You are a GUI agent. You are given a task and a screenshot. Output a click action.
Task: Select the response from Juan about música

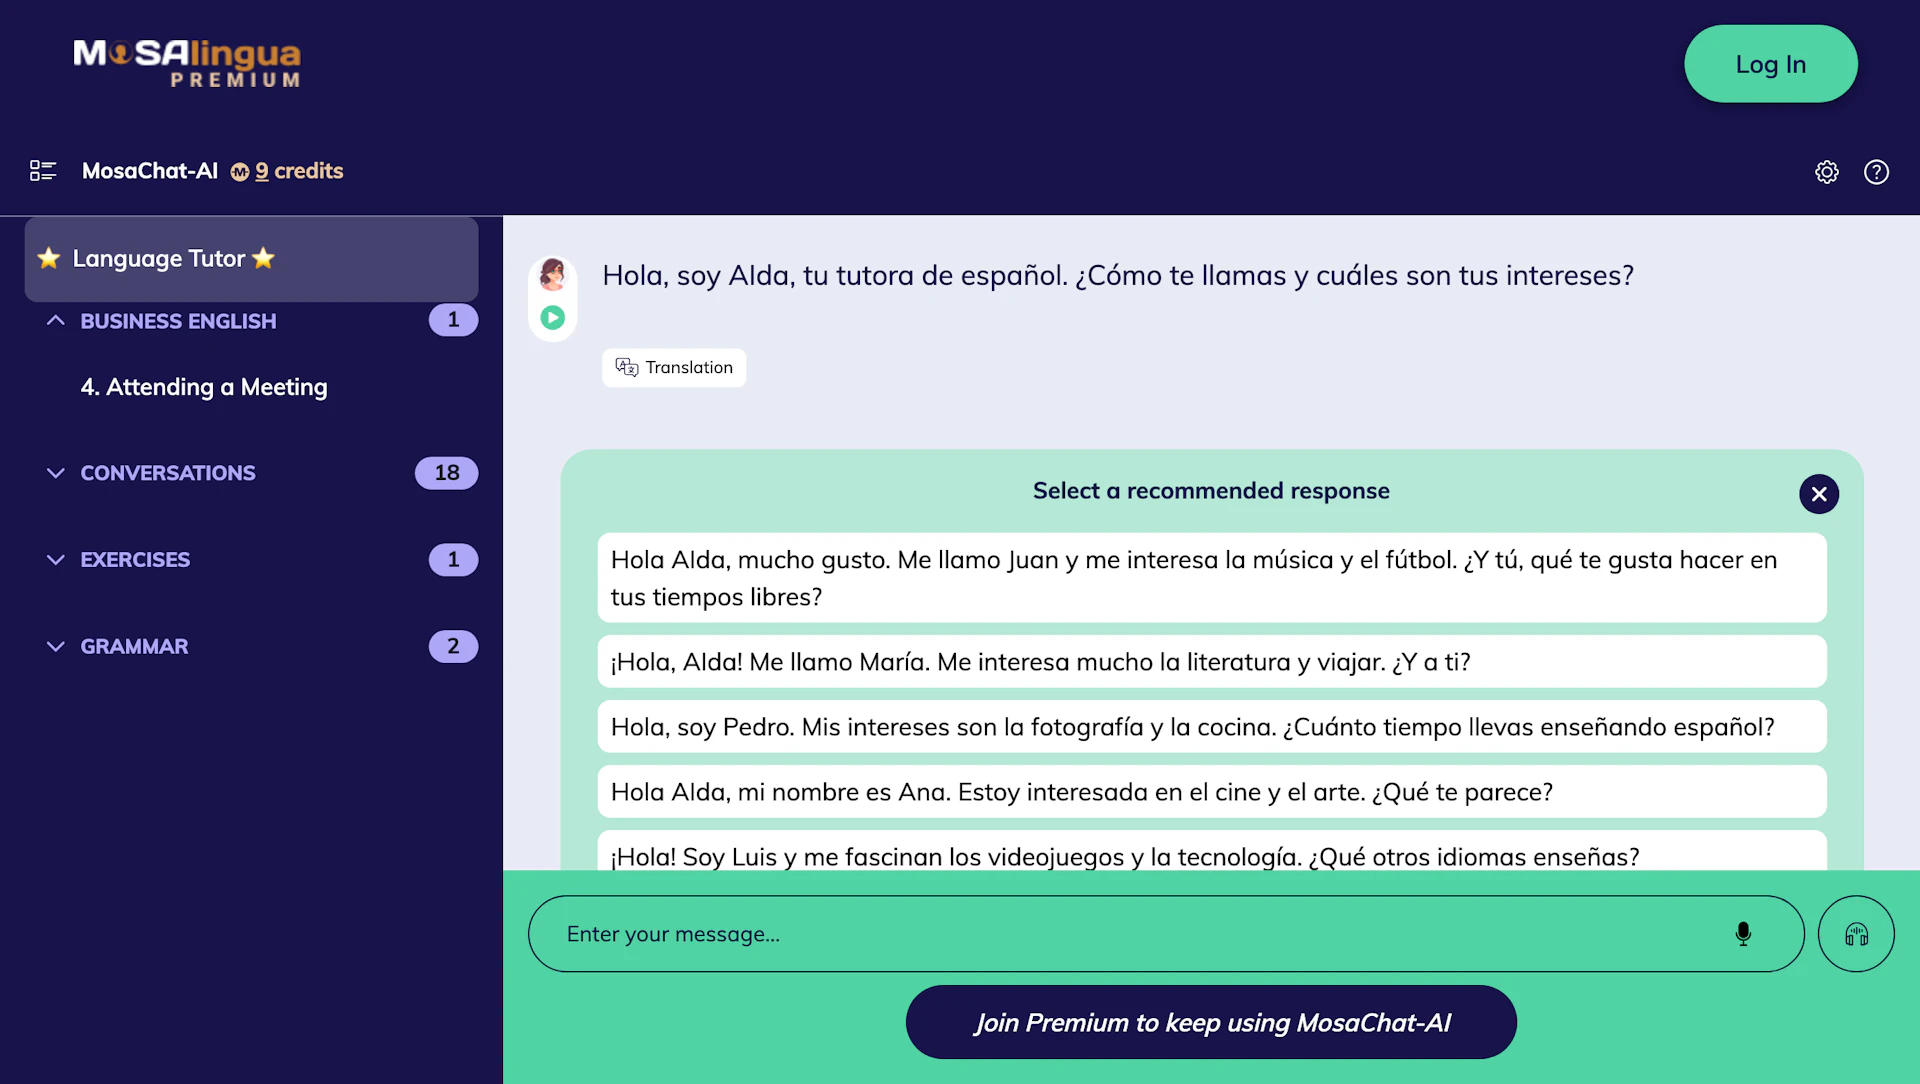tap(1212, 578)
